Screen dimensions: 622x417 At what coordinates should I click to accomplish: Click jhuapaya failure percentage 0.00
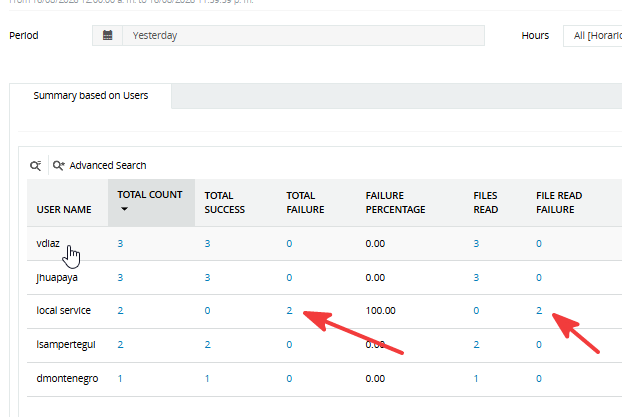tap(375, 277)
